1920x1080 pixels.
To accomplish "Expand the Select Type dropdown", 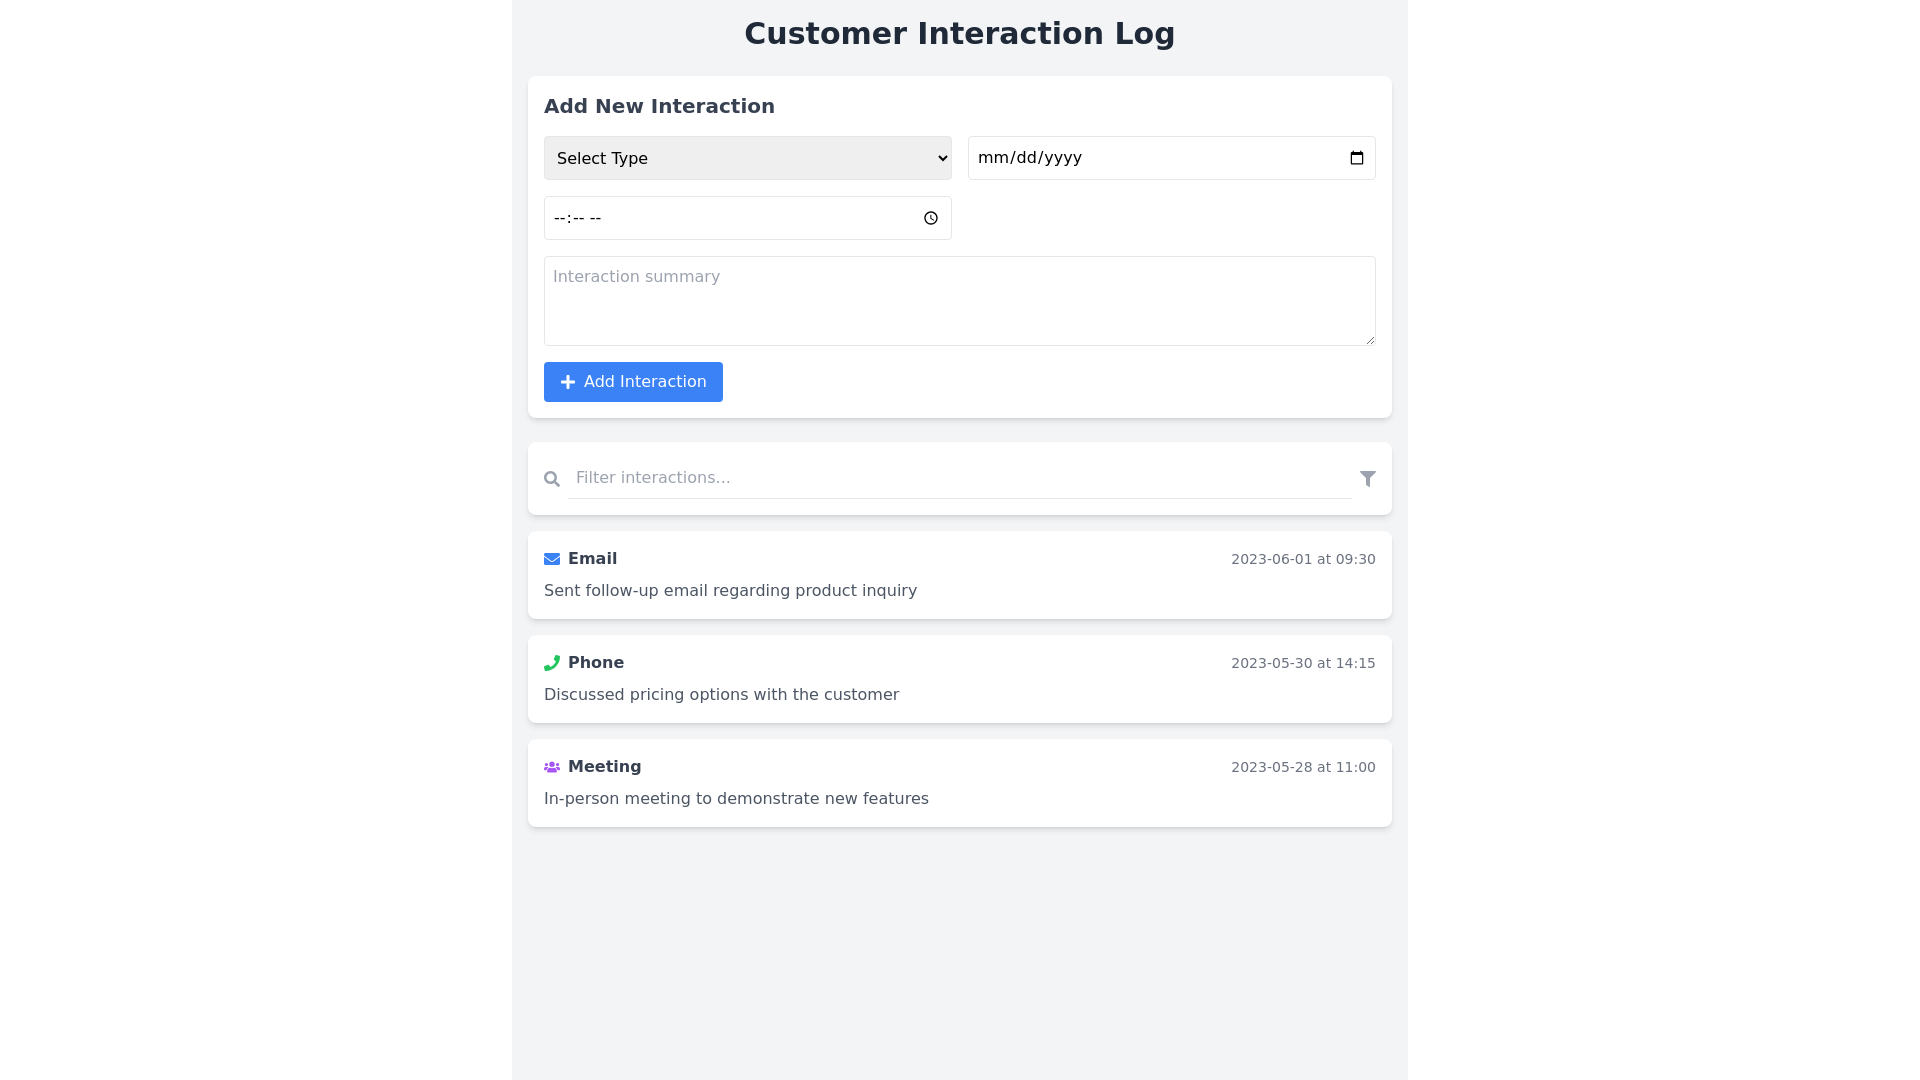I will (x=747, y=158).
